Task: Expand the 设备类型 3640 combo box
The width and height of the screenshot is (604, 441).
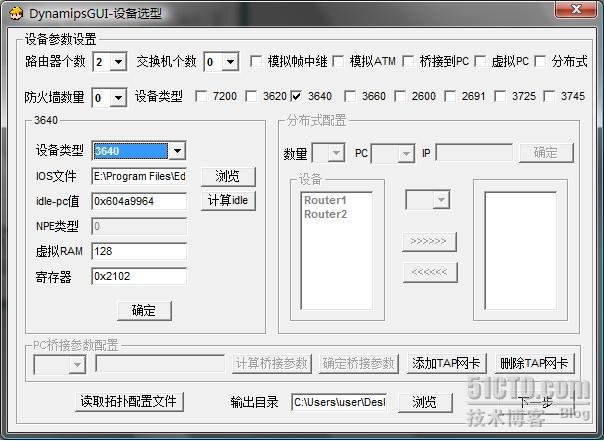Action: click(x=177, y=151)
